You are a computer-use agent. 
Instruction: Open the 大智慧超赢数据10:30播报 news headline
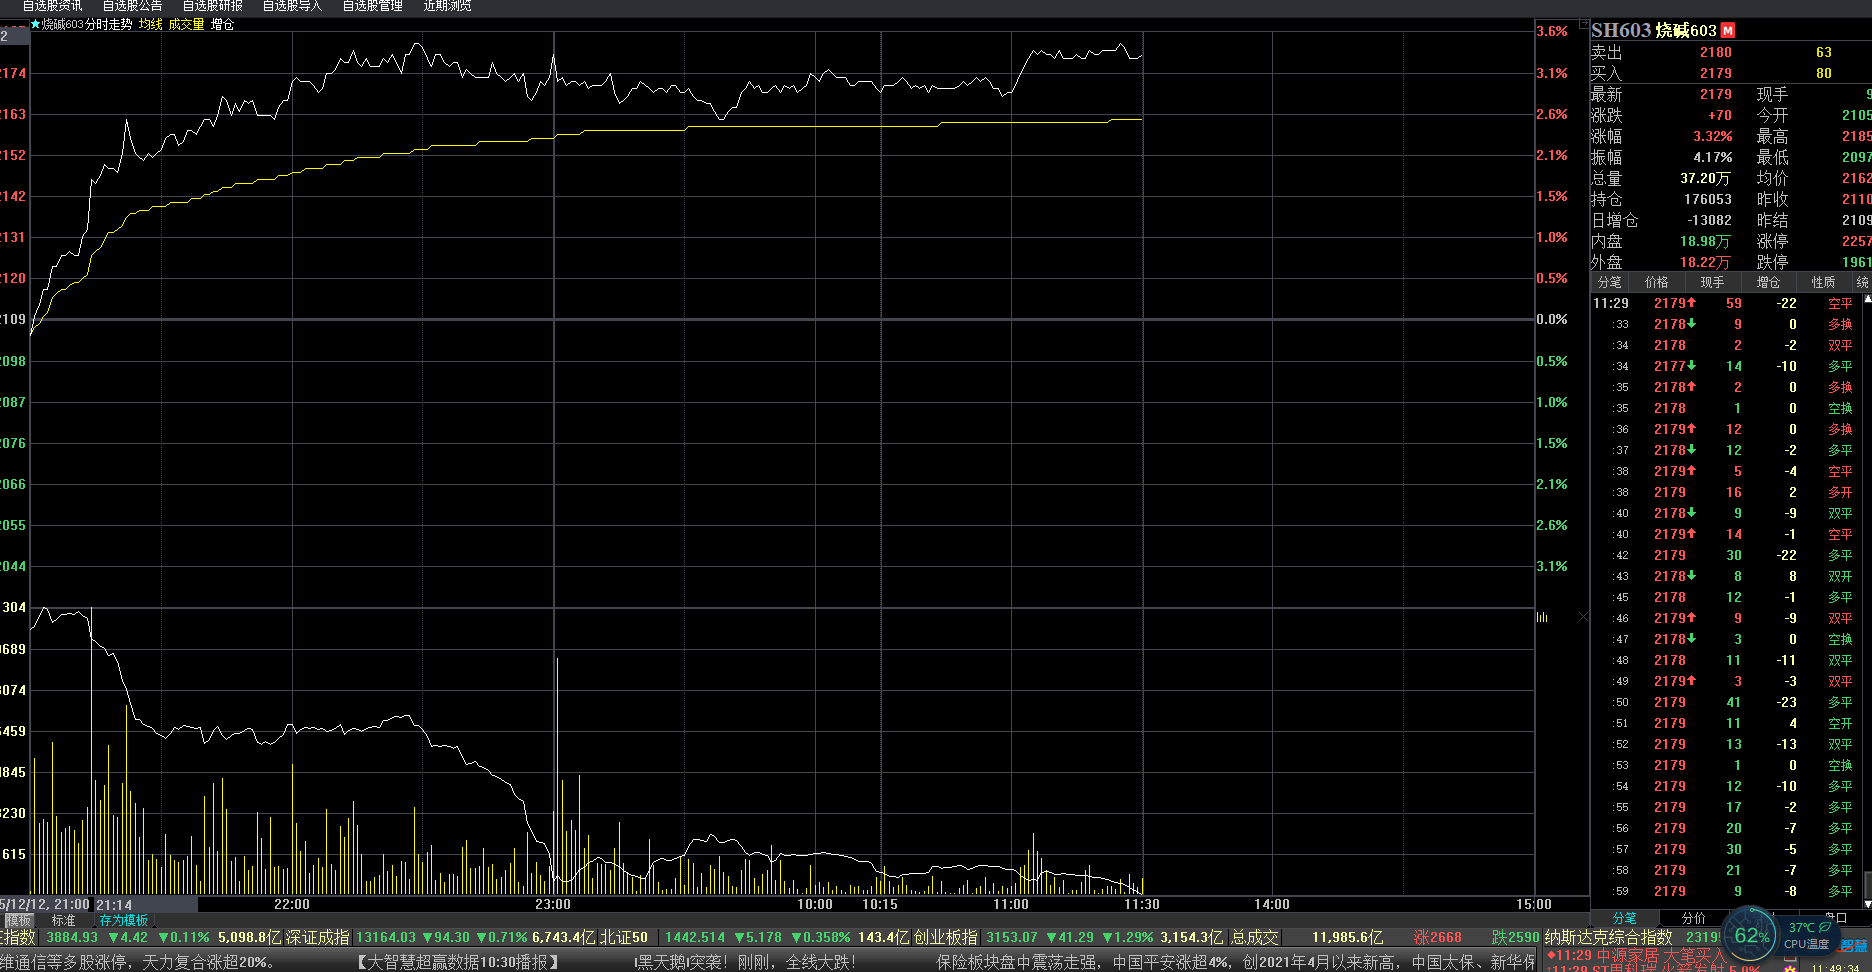pyautogui.click(x=457, y=962)
